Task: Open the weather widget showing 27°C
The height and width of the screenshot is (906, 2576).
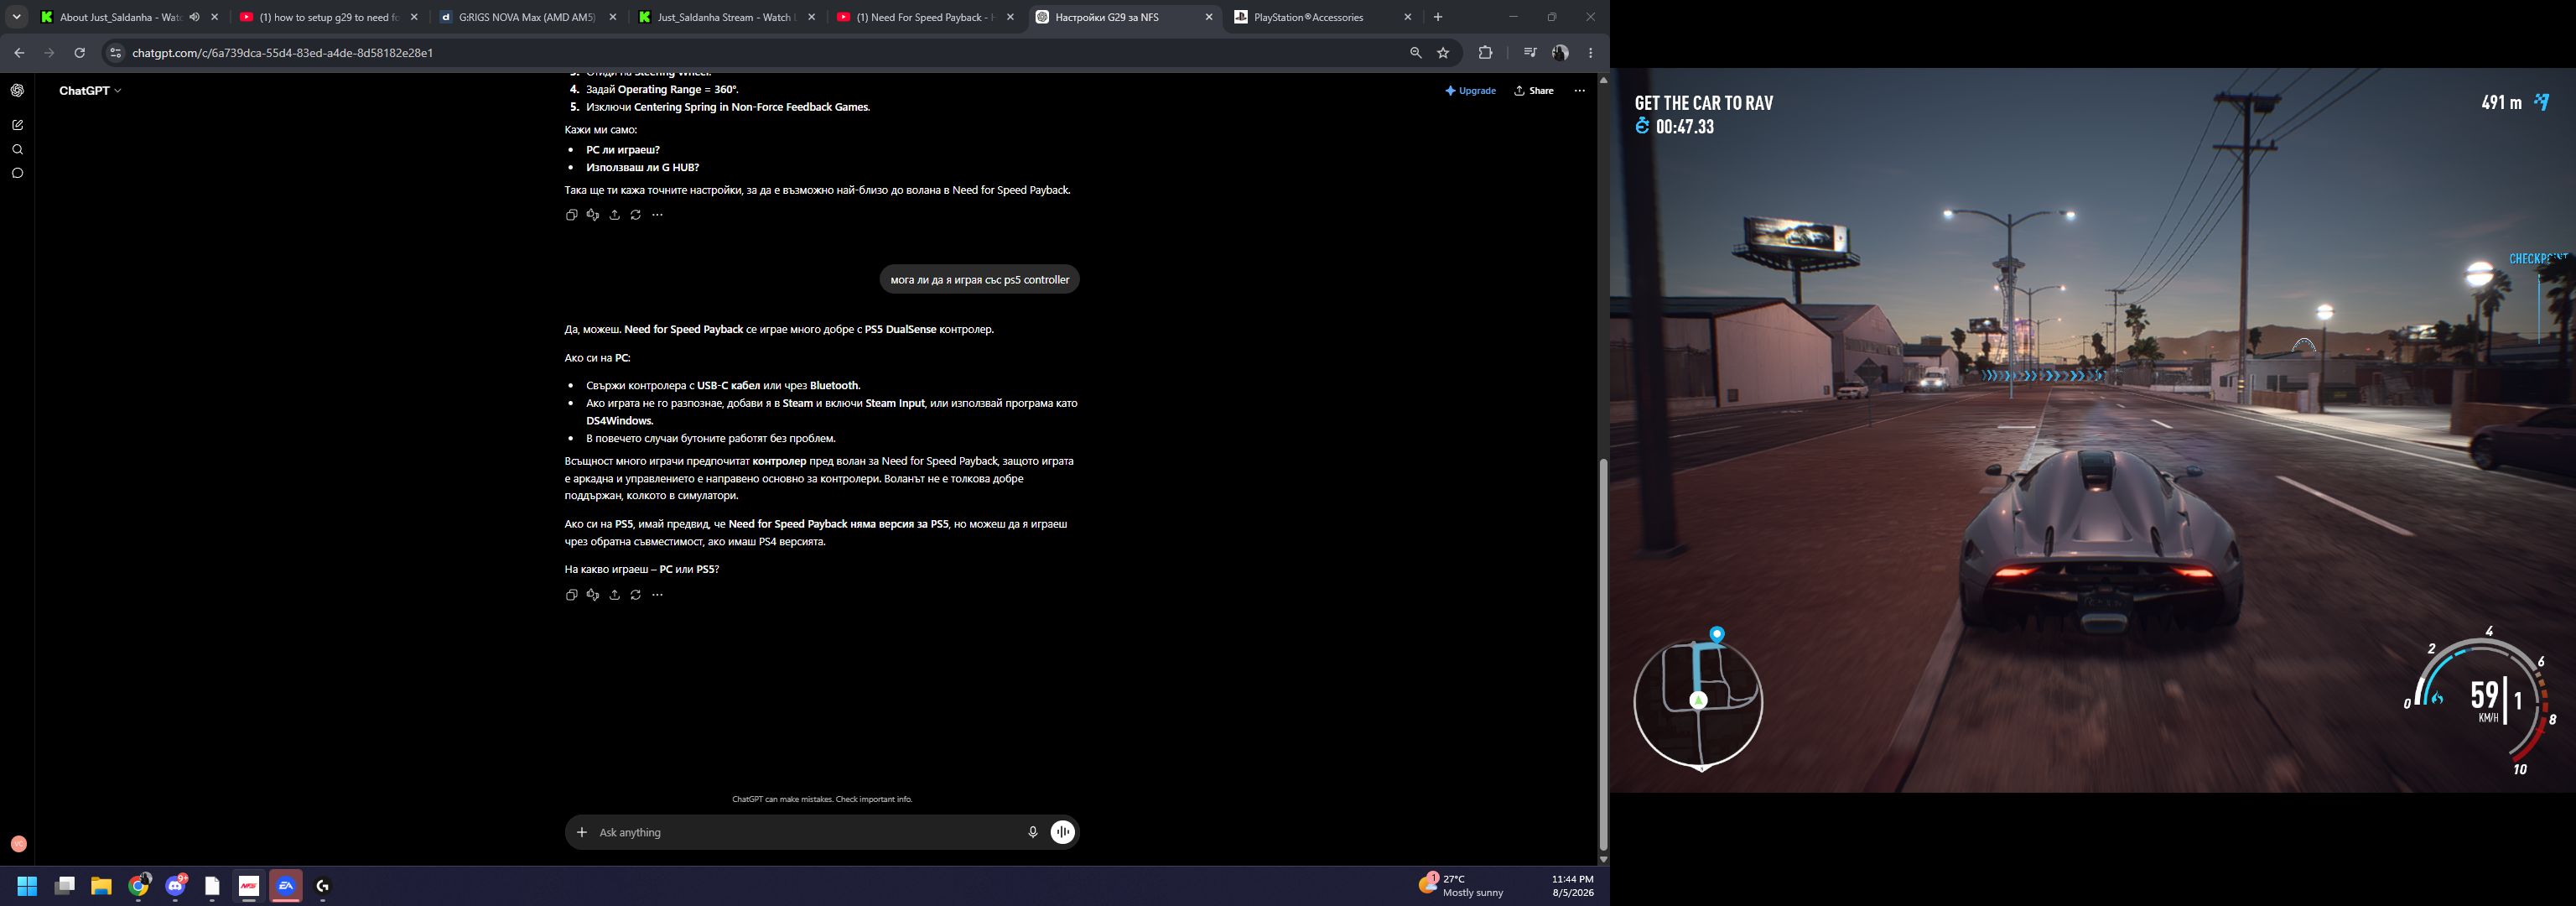Action: pos(1460,886)
